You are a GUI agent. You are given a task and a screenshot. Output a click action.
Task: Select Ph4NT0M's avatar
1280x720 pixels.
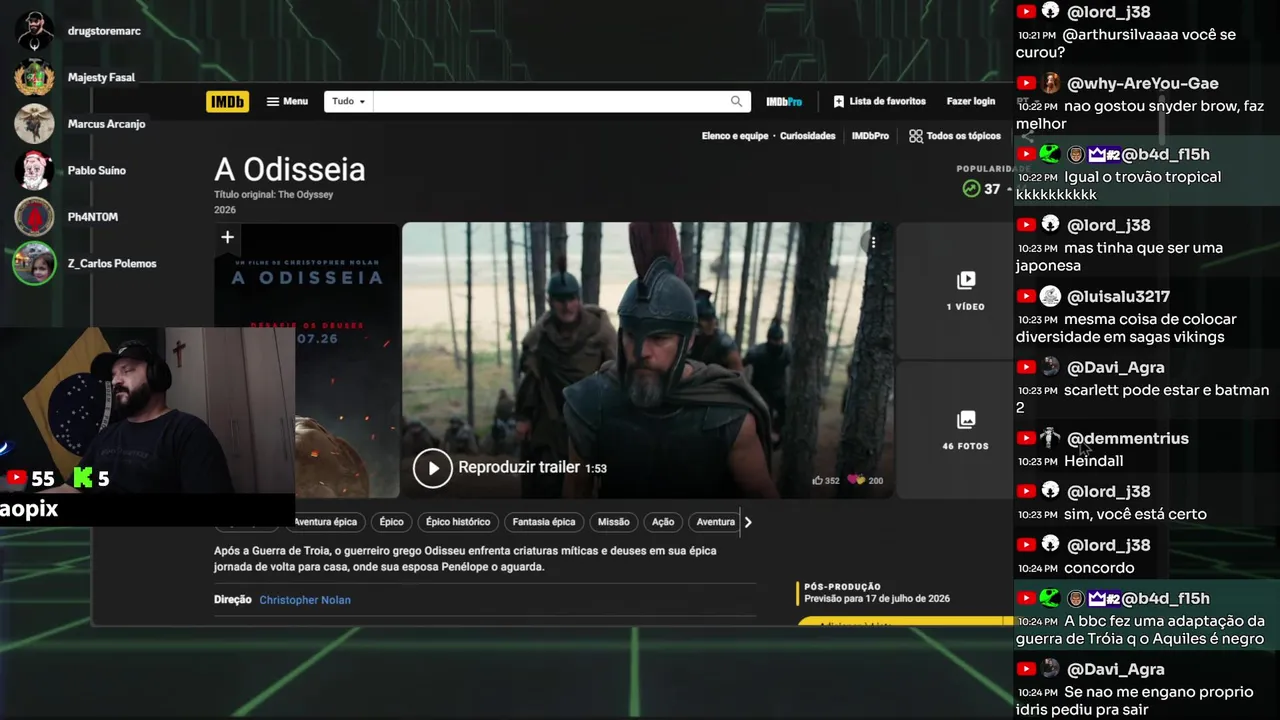(x=34, y=217)
